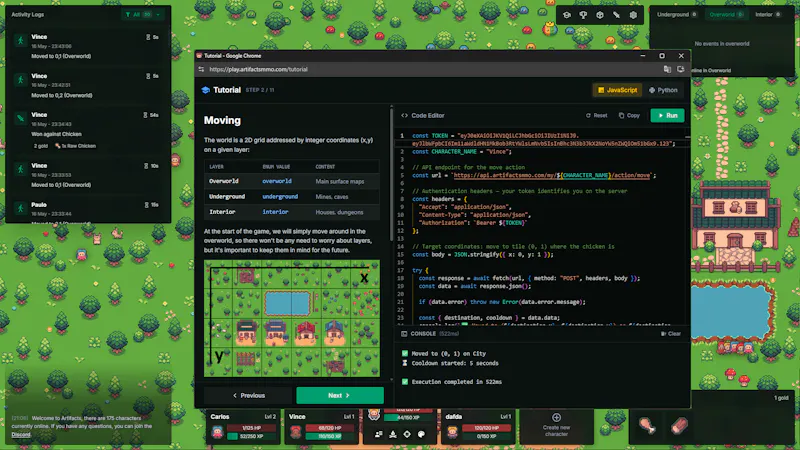Click the underground enum value in table

click(280, 196)
